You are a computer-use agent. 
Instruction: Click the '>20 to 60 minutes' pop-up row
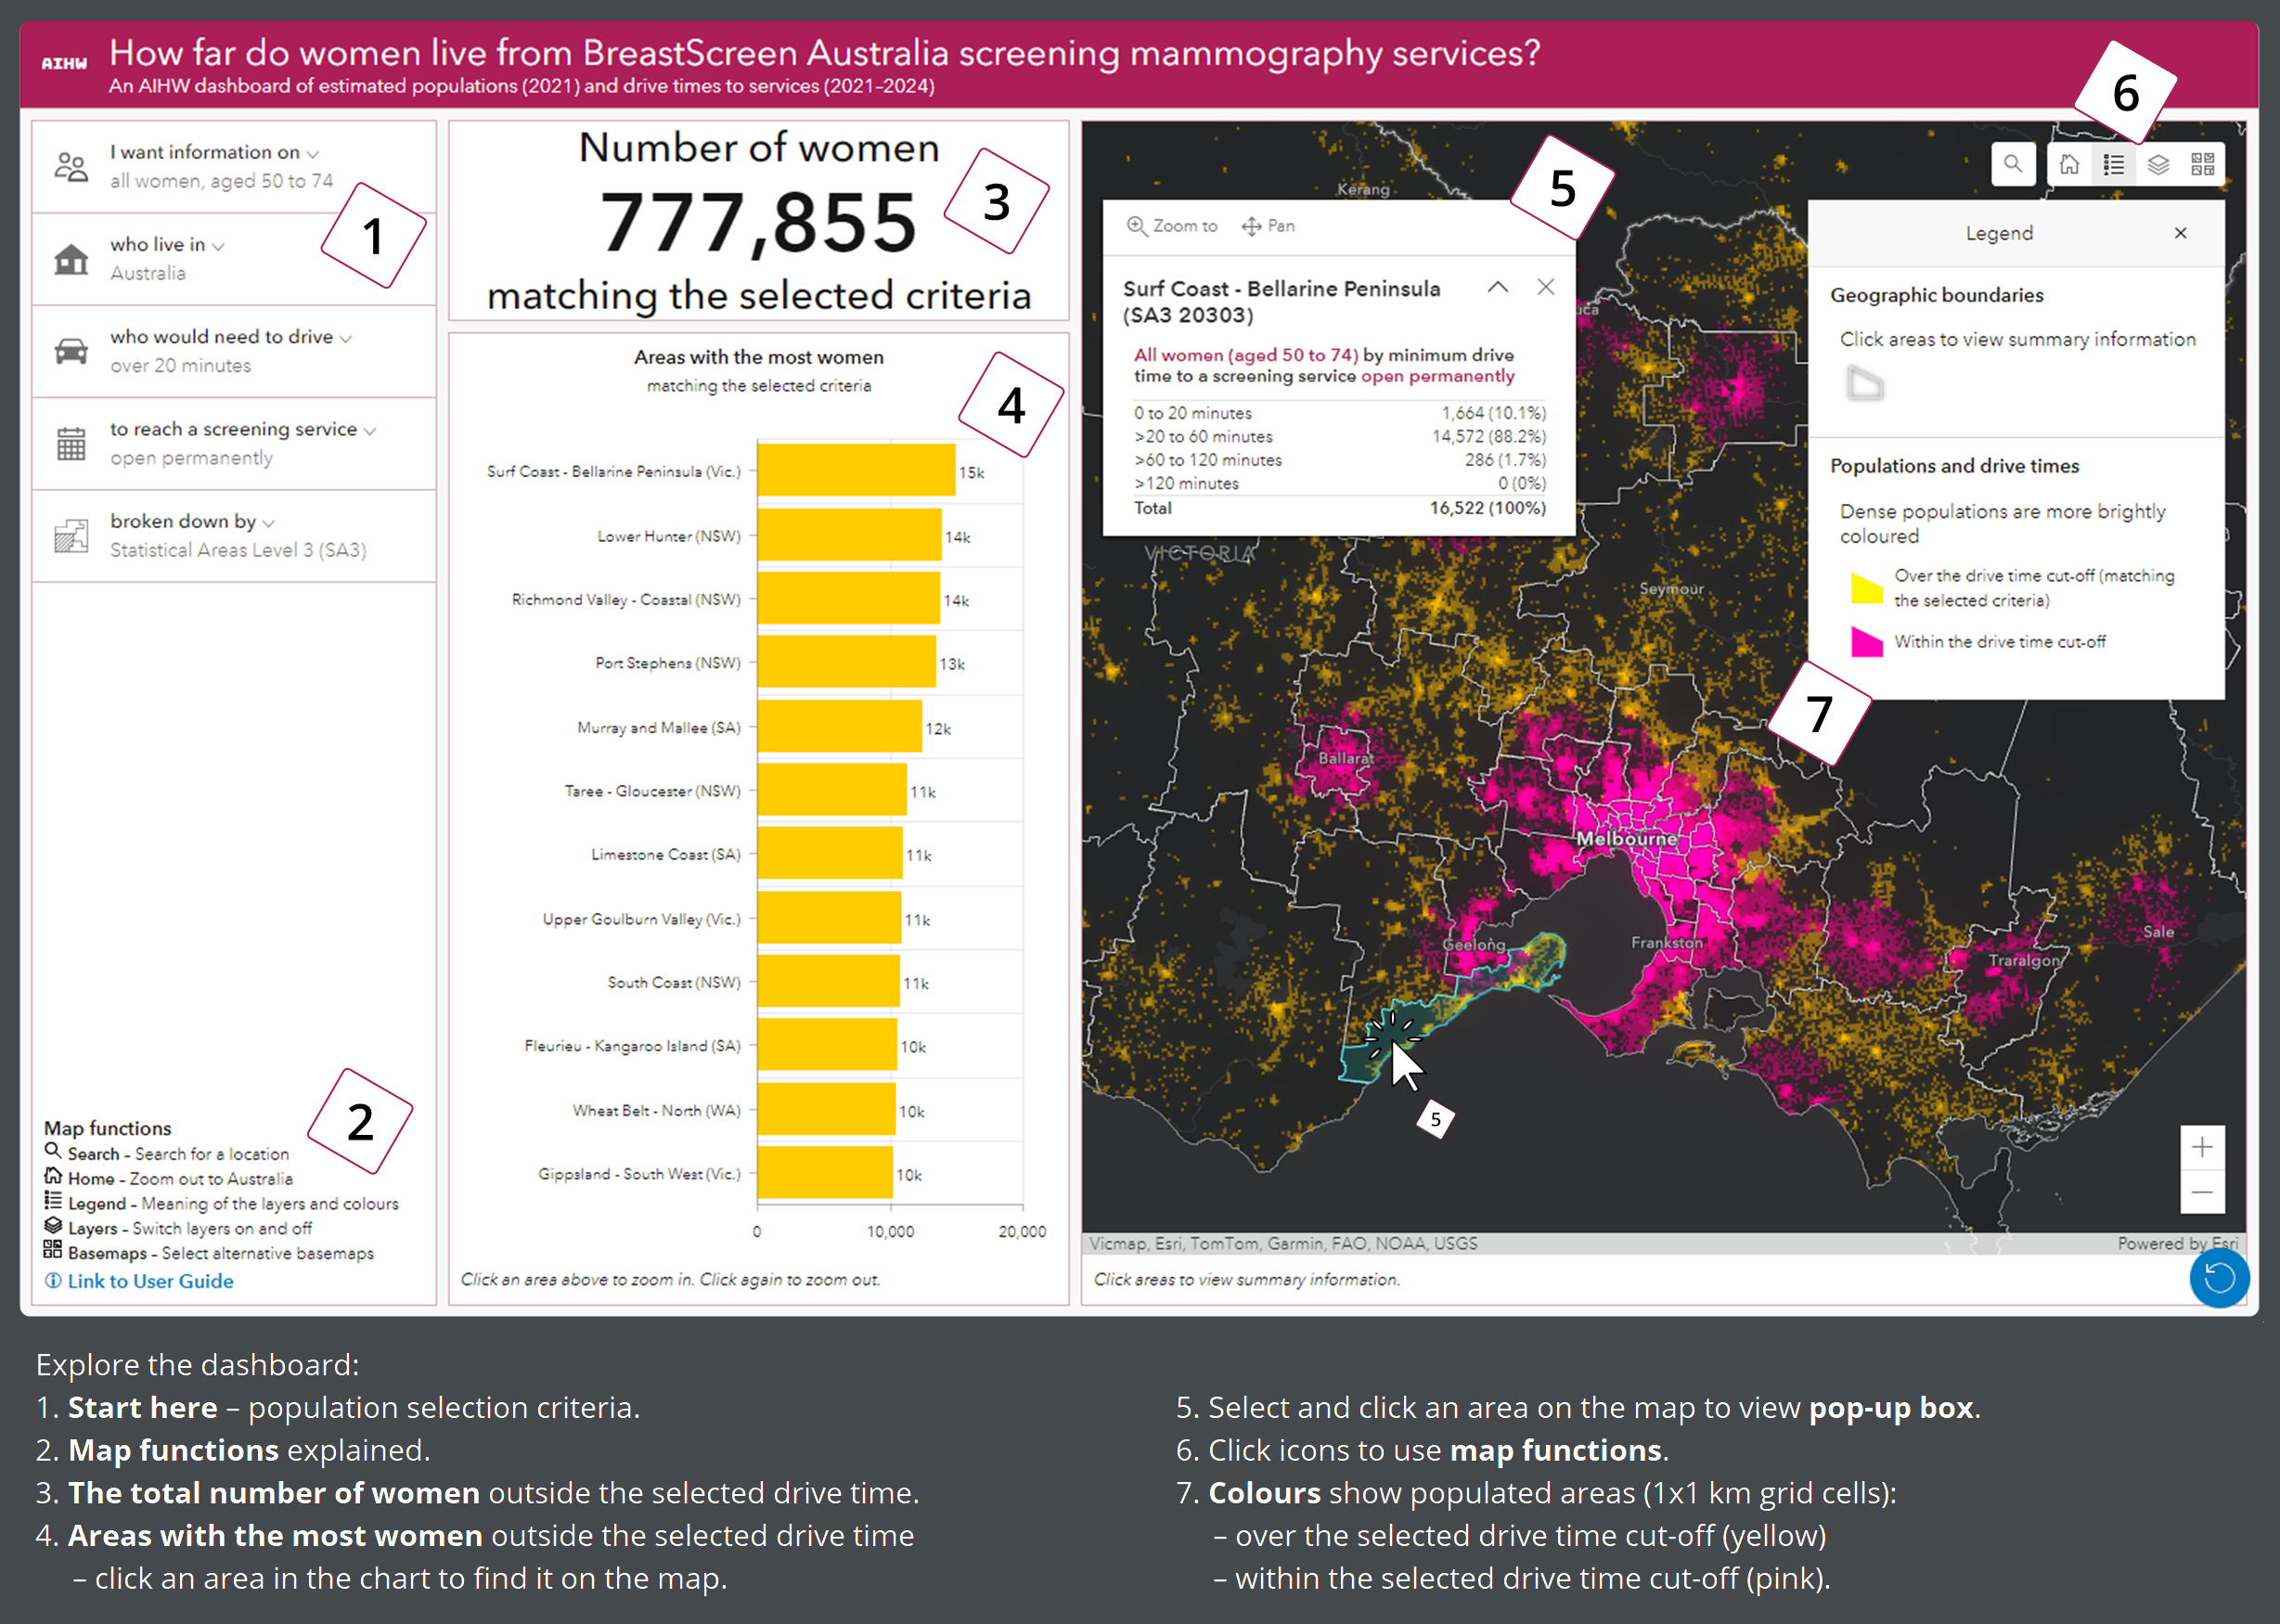(1339, 436)
